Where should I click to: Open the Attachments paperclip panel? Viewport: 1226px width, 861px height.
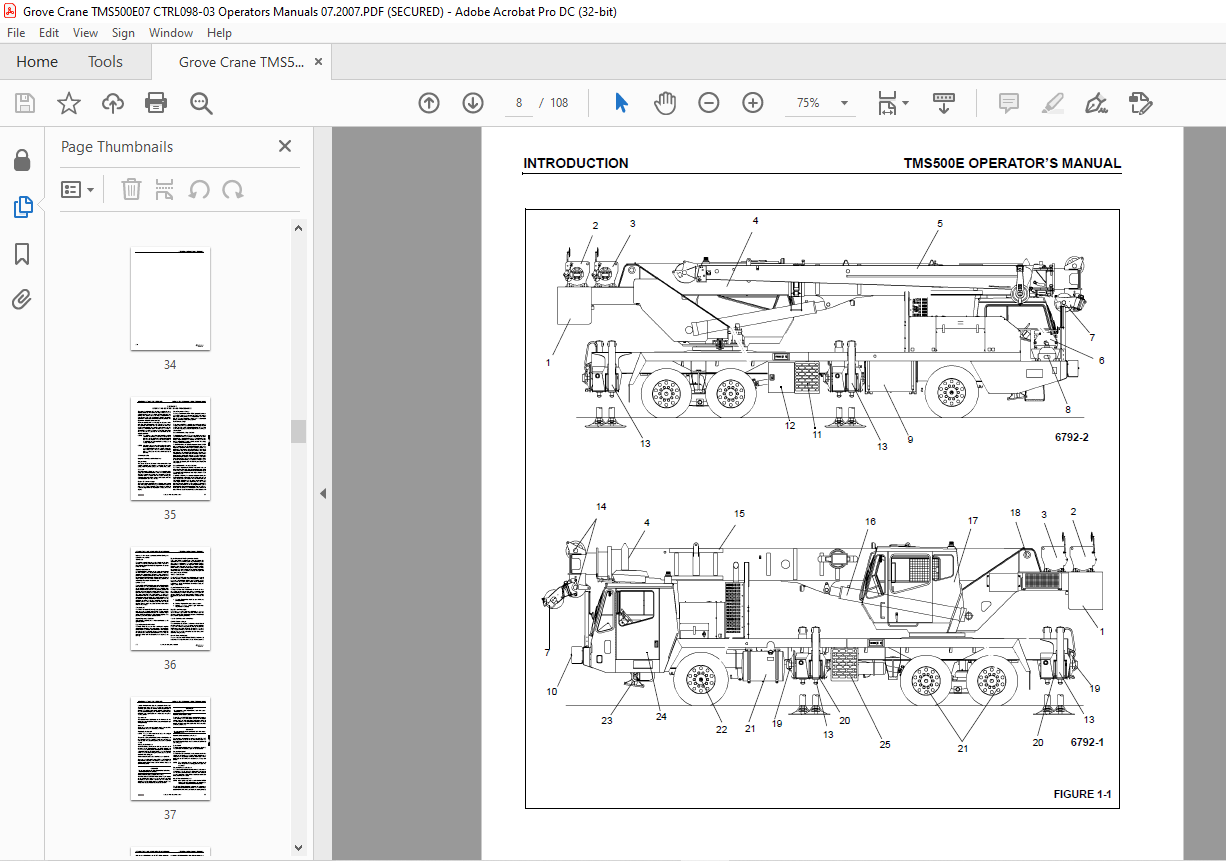22,299
